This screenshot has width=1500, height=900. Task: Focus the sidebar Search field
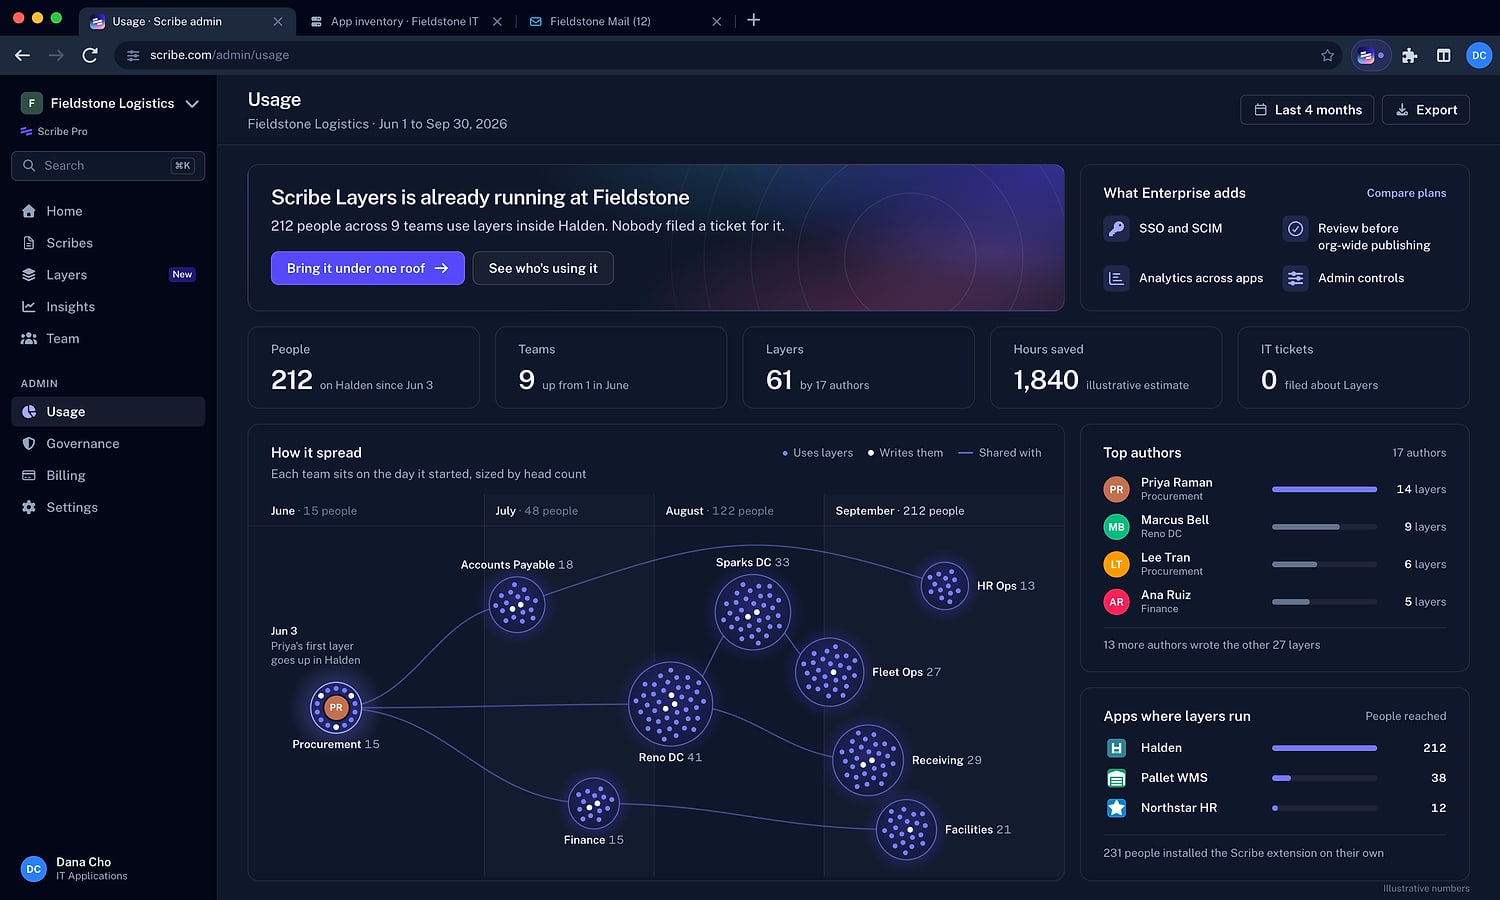point(108,166)
